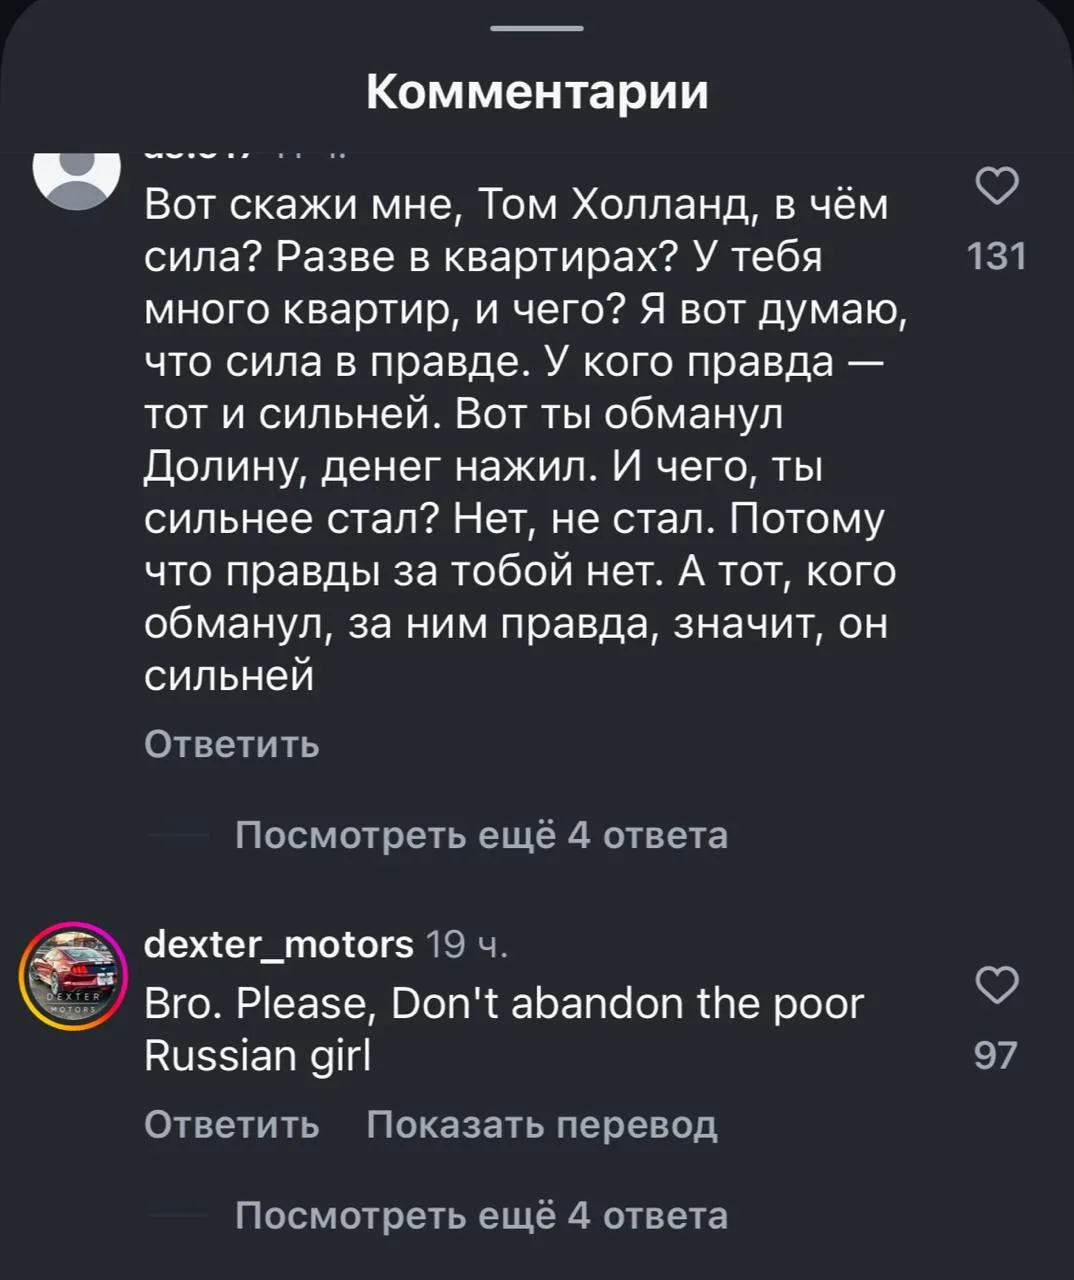Screen dimensions: 1074x1280
Task: Tap the '19 ч.' timestamp
Action: (467, 943)
